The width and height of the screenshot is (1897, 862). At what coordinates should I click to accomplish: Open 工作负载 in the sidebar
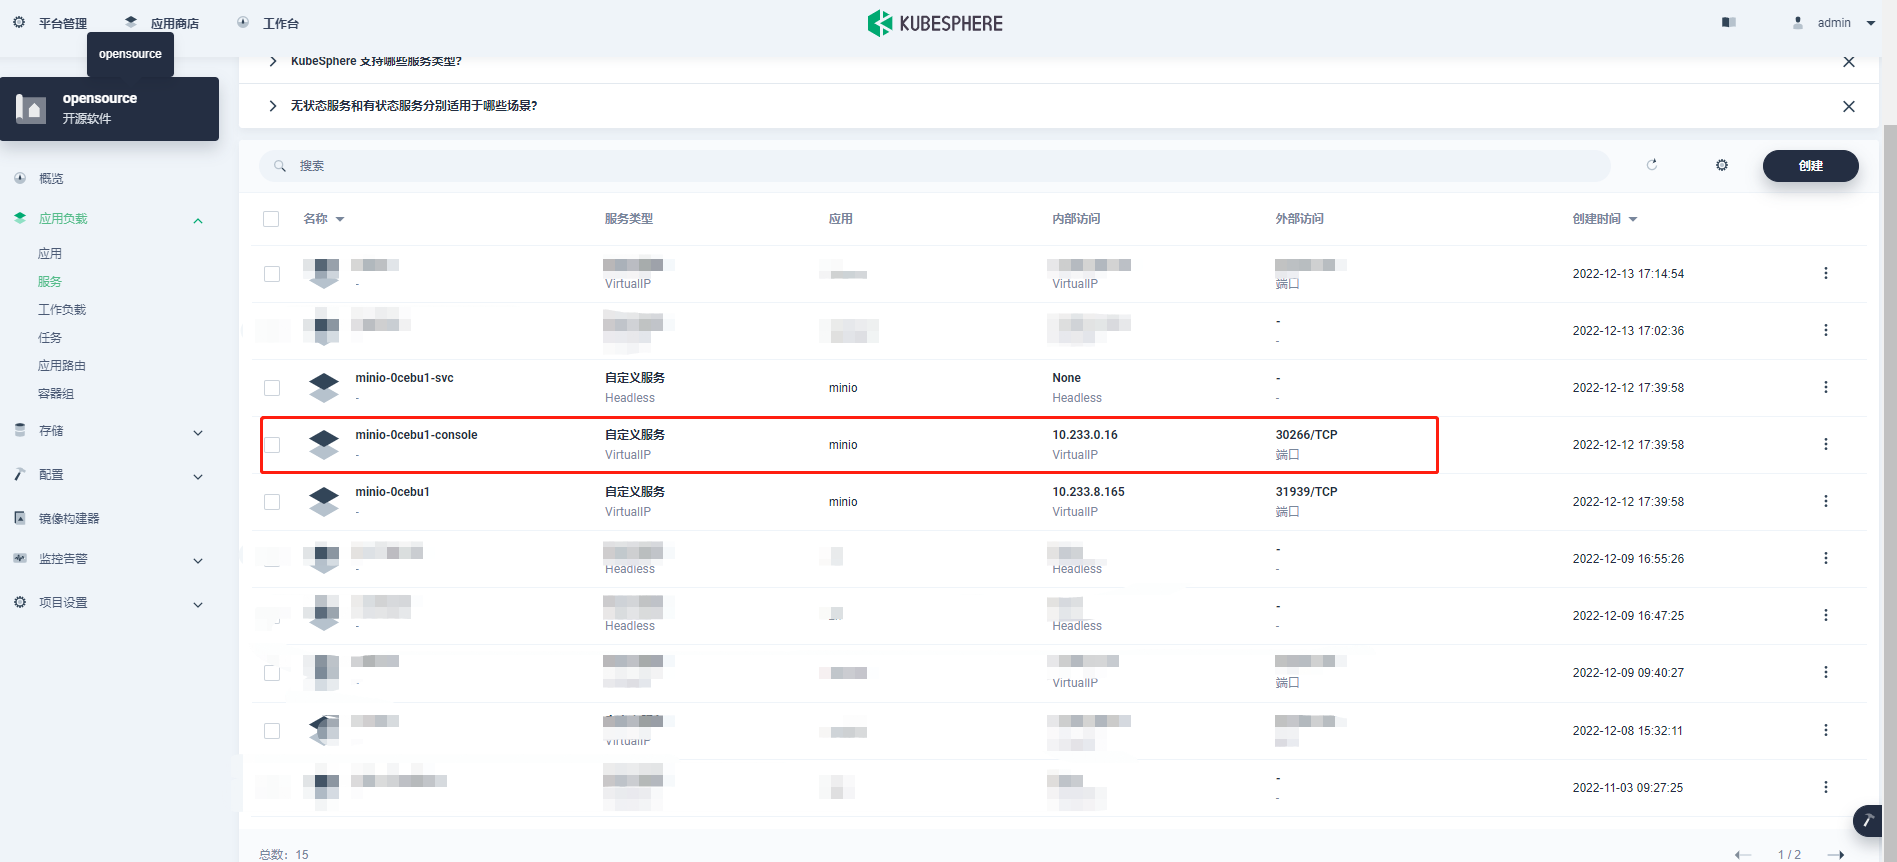62,309
